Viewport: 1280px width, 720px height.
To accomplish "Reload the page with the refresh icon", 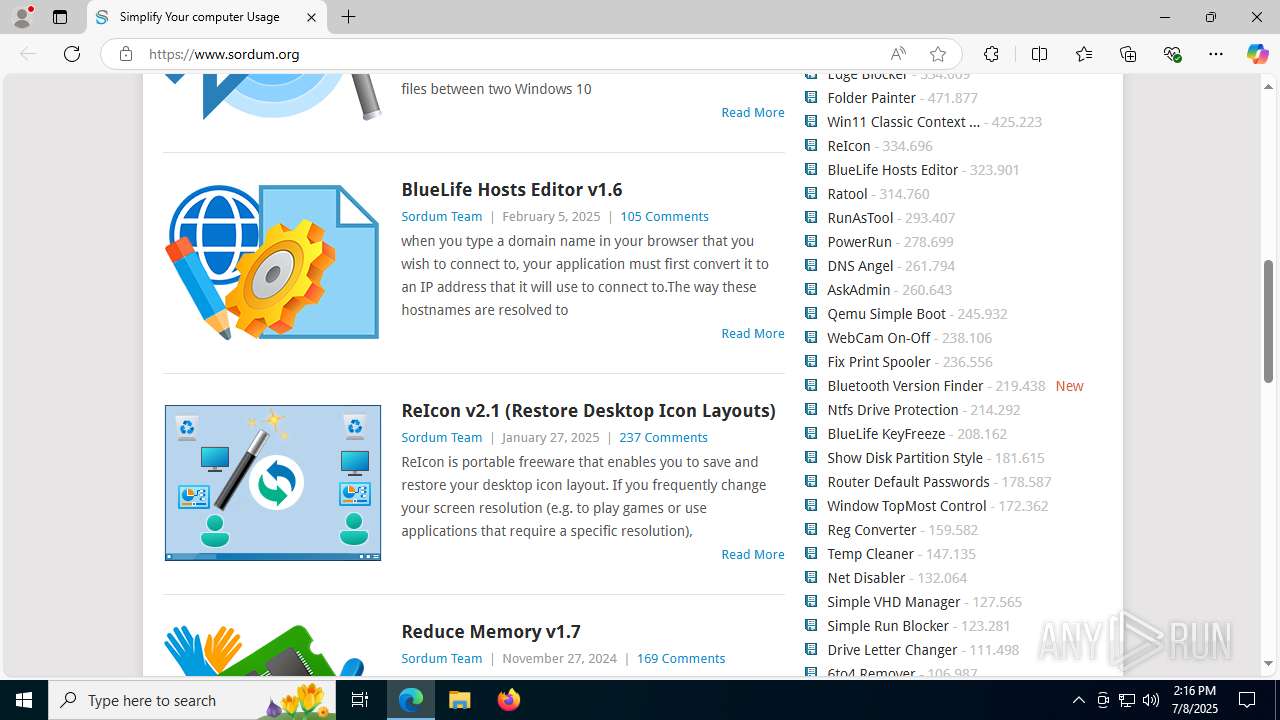I will [x=72, y=54].
